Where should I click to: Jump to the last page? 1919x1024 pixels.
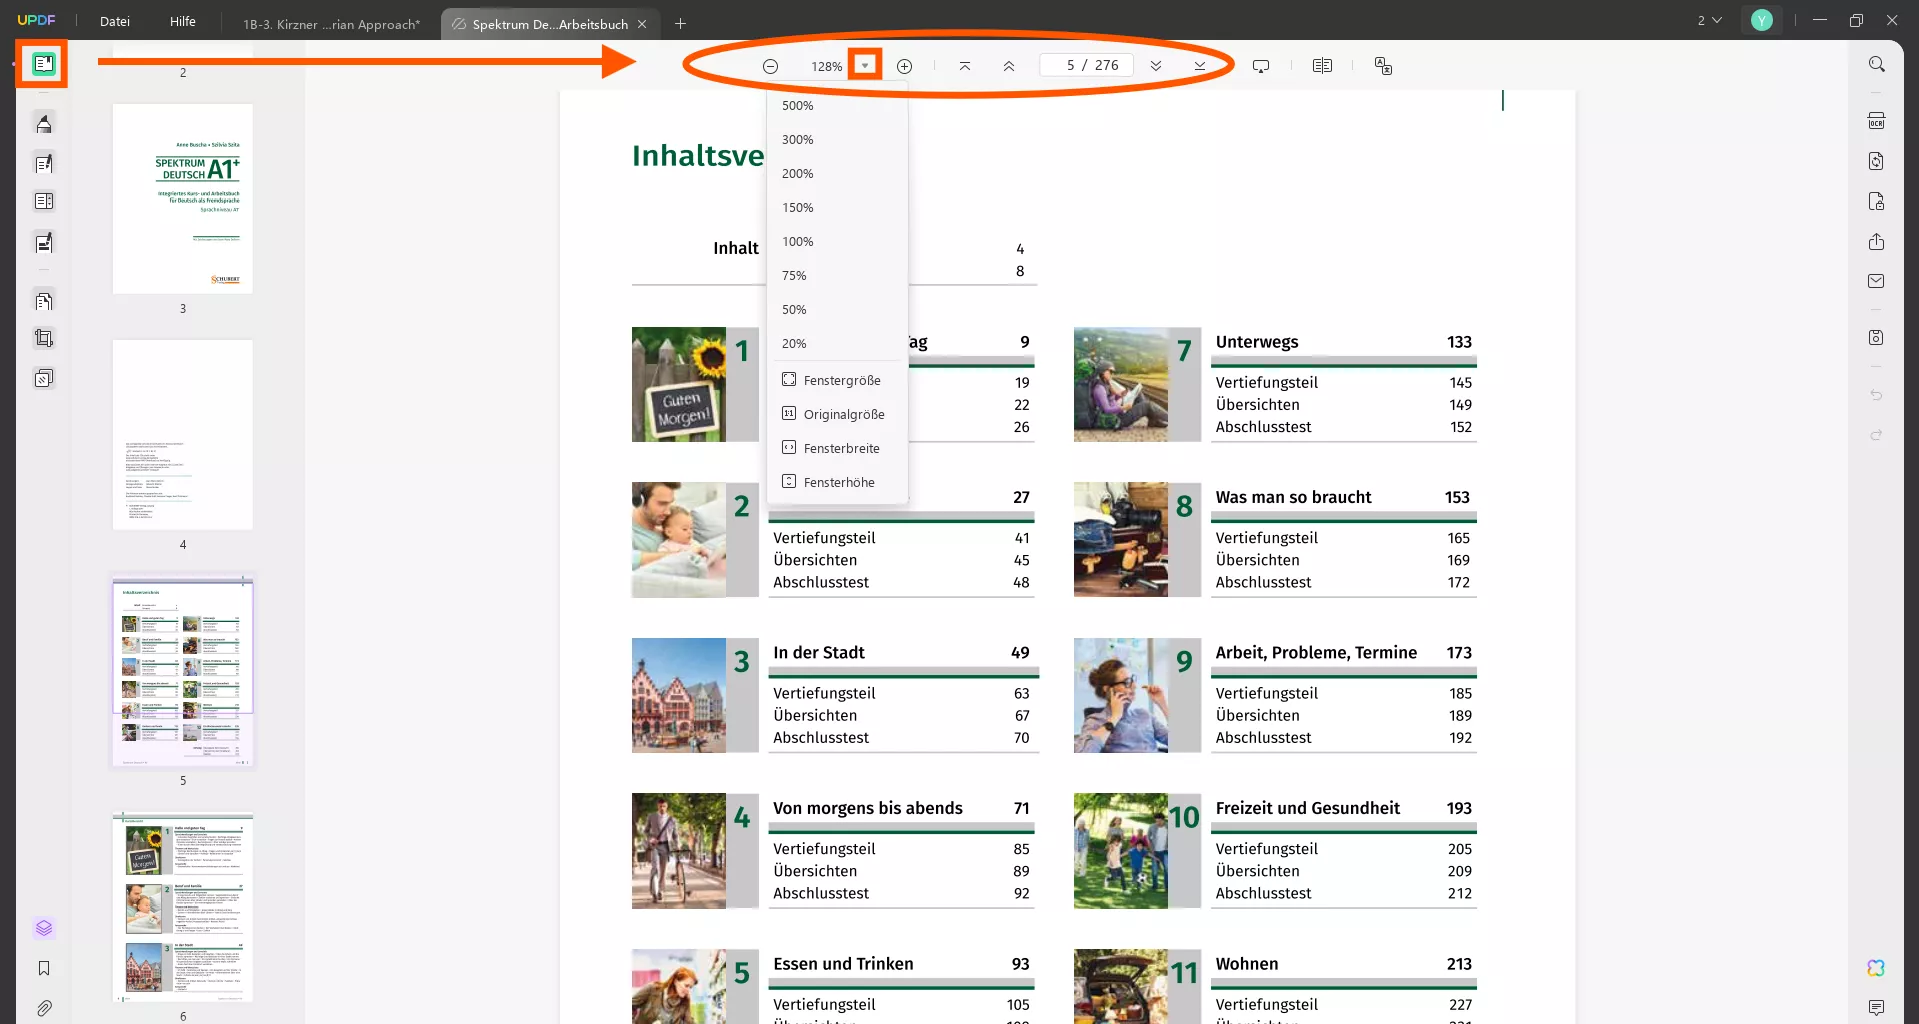coord(1200,66)
